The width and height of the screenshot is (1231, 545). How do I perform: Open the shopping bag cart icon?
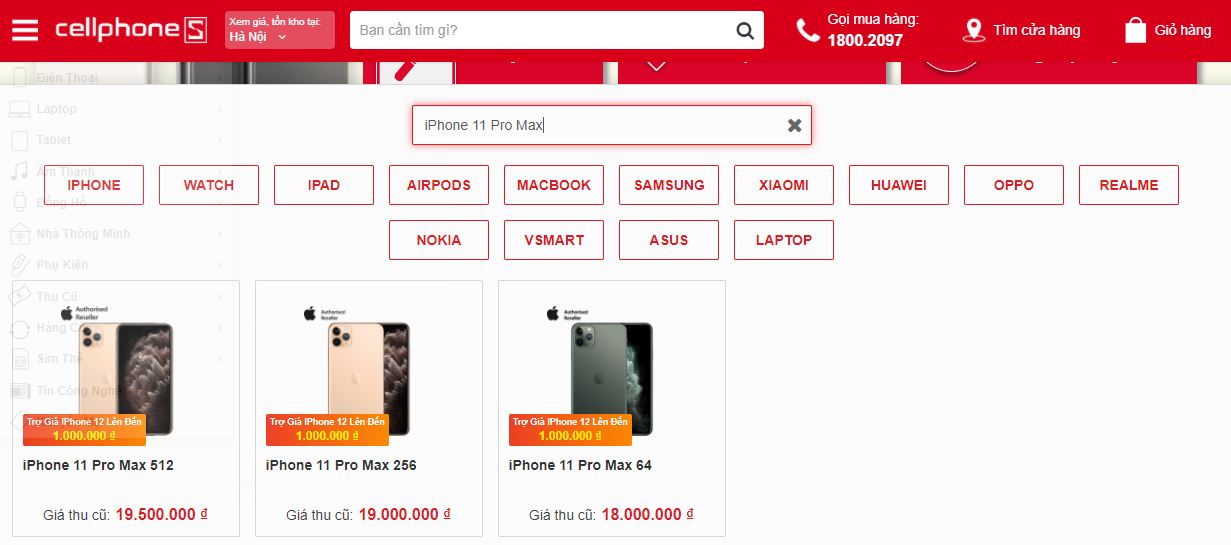click(1135, 30)
